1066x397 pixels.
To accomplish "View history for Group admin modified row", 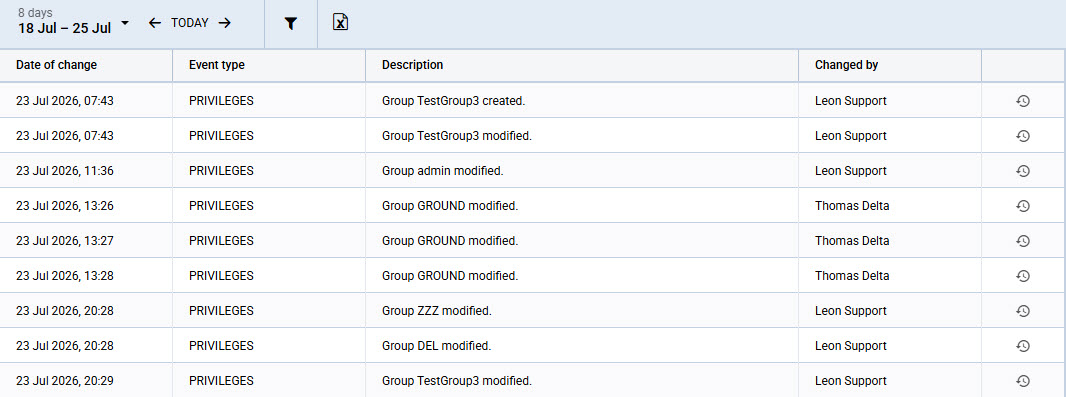I will (1022, 171).
